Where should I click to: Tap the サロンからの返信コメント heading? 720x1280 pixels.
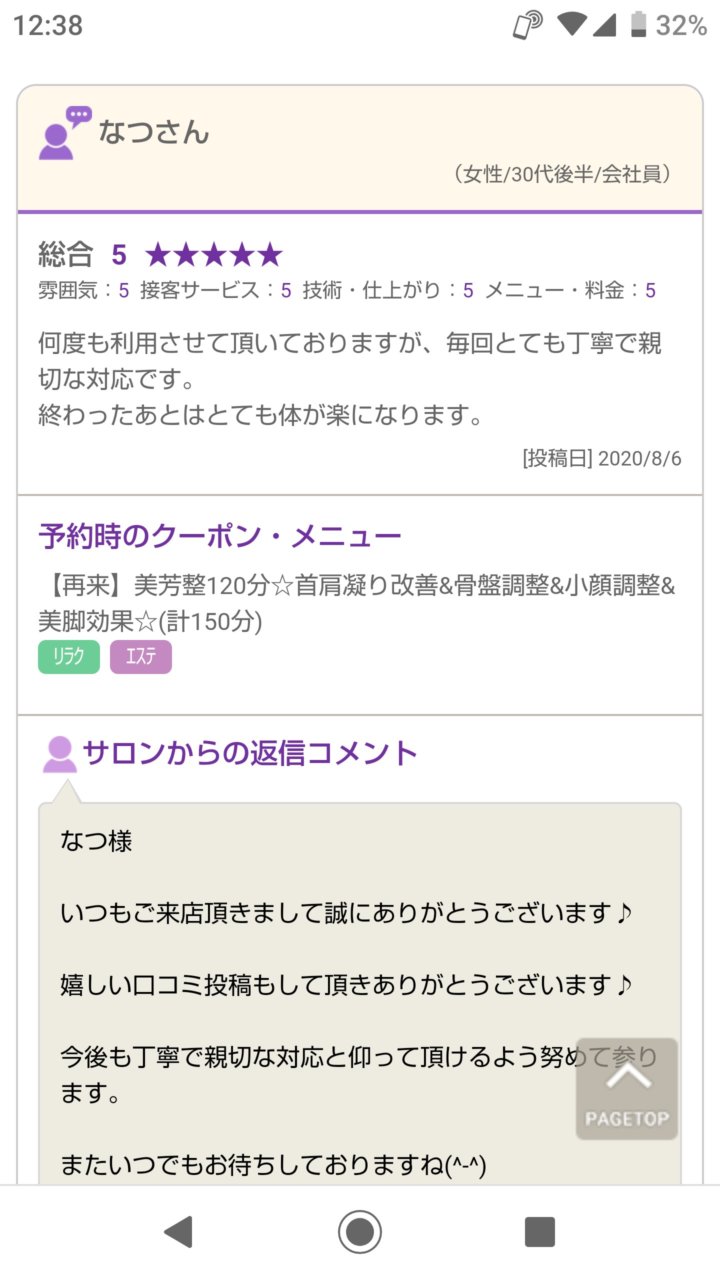pos(250,752)
